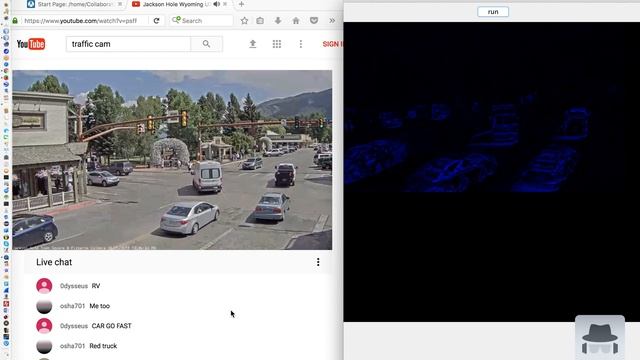The height and width of the screenshot is (360, 640).
Task: Reload the page with the refresh icon
Action: (156, 20)
